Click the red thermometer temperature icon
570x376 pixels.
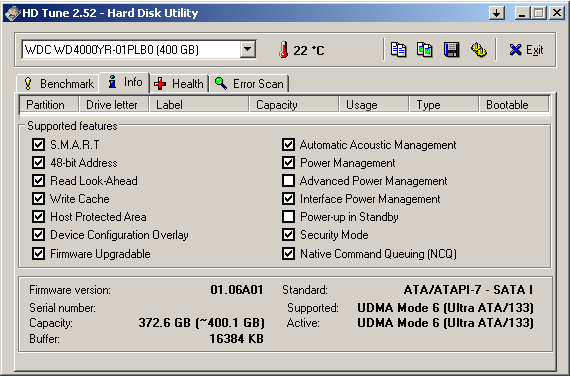coord(284,50)
